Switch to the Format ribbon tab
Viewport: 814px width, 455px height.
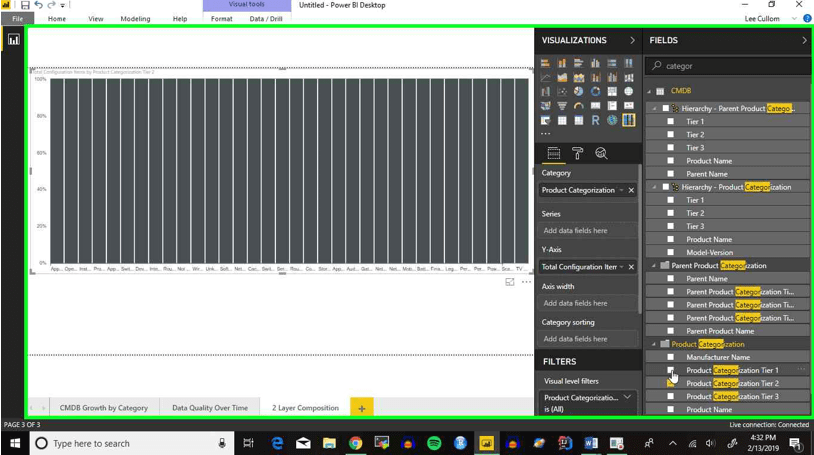pos(222,19)
